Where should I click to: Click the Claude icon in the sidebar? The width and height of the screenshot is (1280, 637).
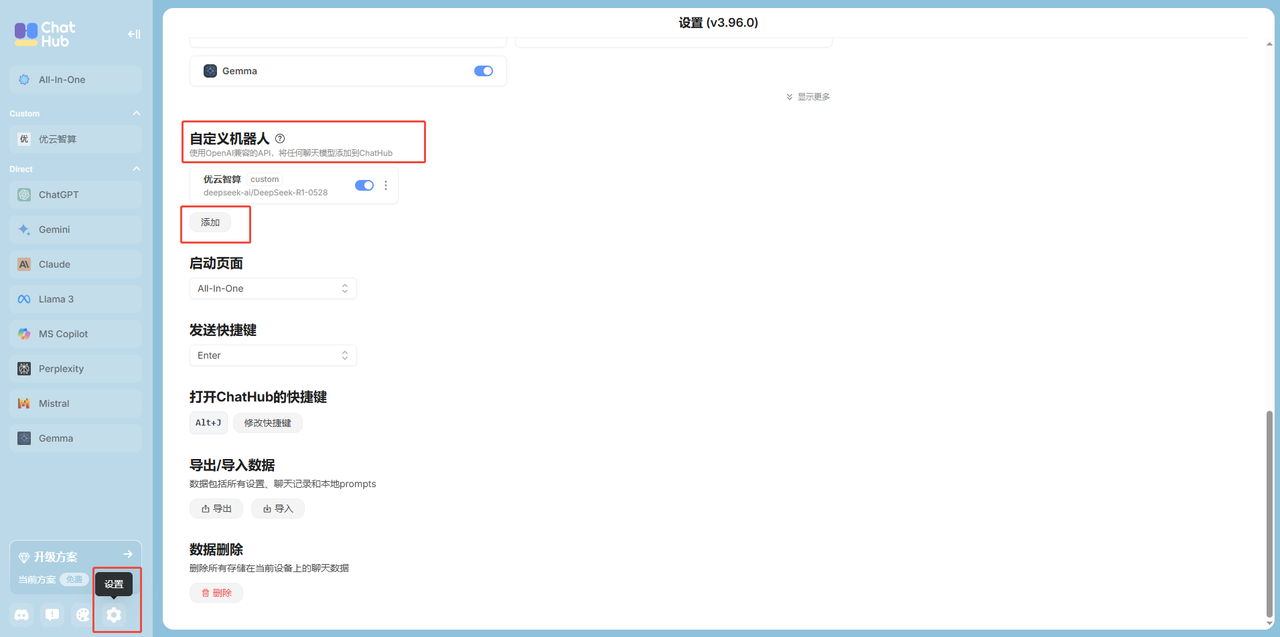tap(24, 265)
